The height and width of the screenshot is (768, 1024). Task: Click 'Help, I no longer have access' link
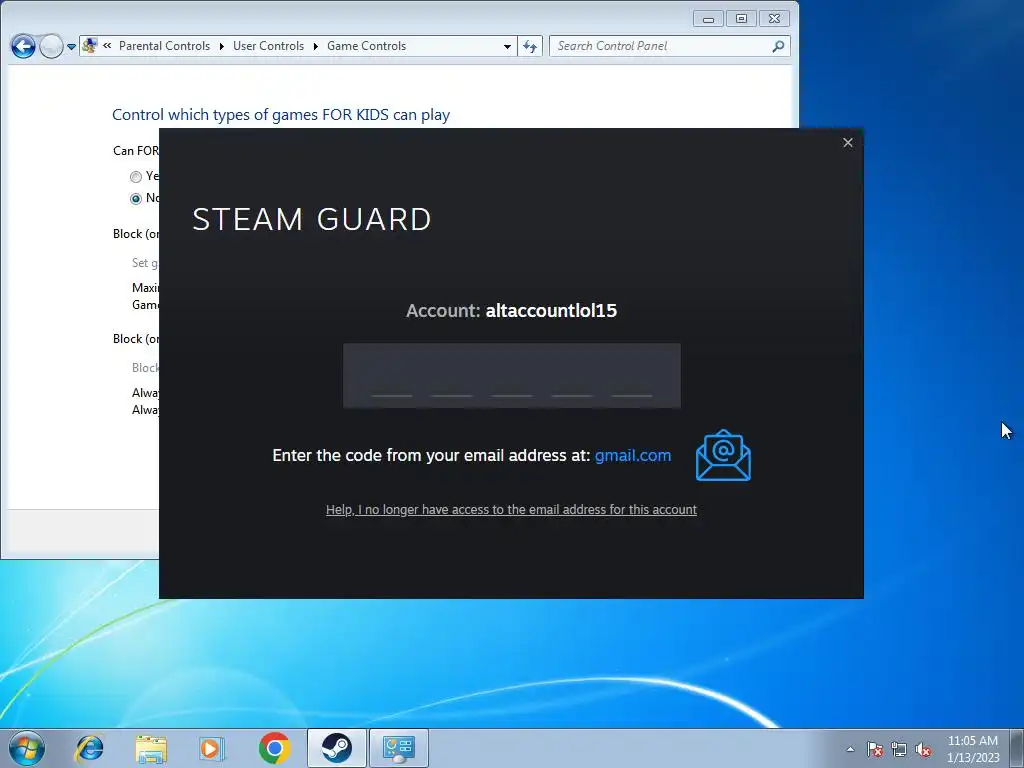point(511,509)
